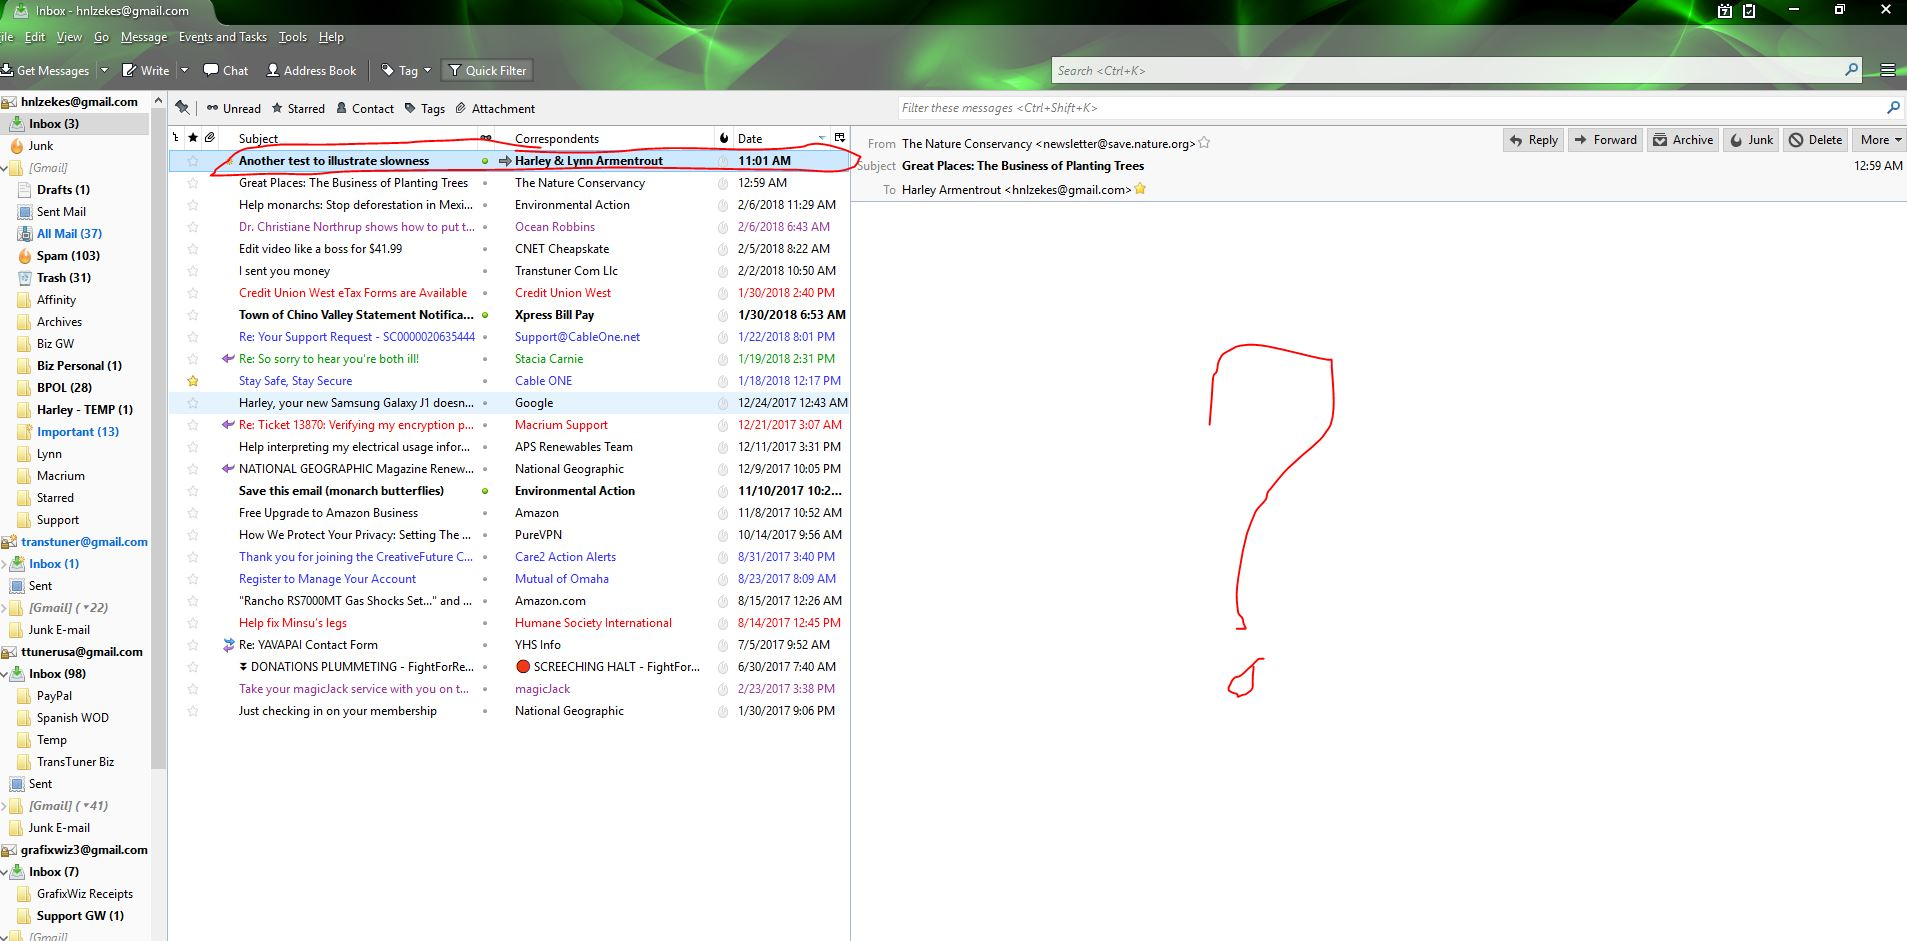The height and width of the screenshot is (941, 1907).
Task: Forward the displayed message
Action: [1605, 140]
